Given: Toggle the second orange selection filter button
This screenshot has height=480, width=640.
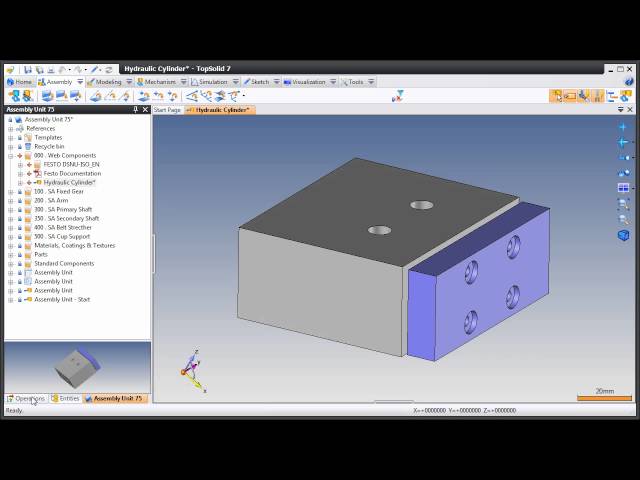Looking at the screenshot, I should 570,96.
